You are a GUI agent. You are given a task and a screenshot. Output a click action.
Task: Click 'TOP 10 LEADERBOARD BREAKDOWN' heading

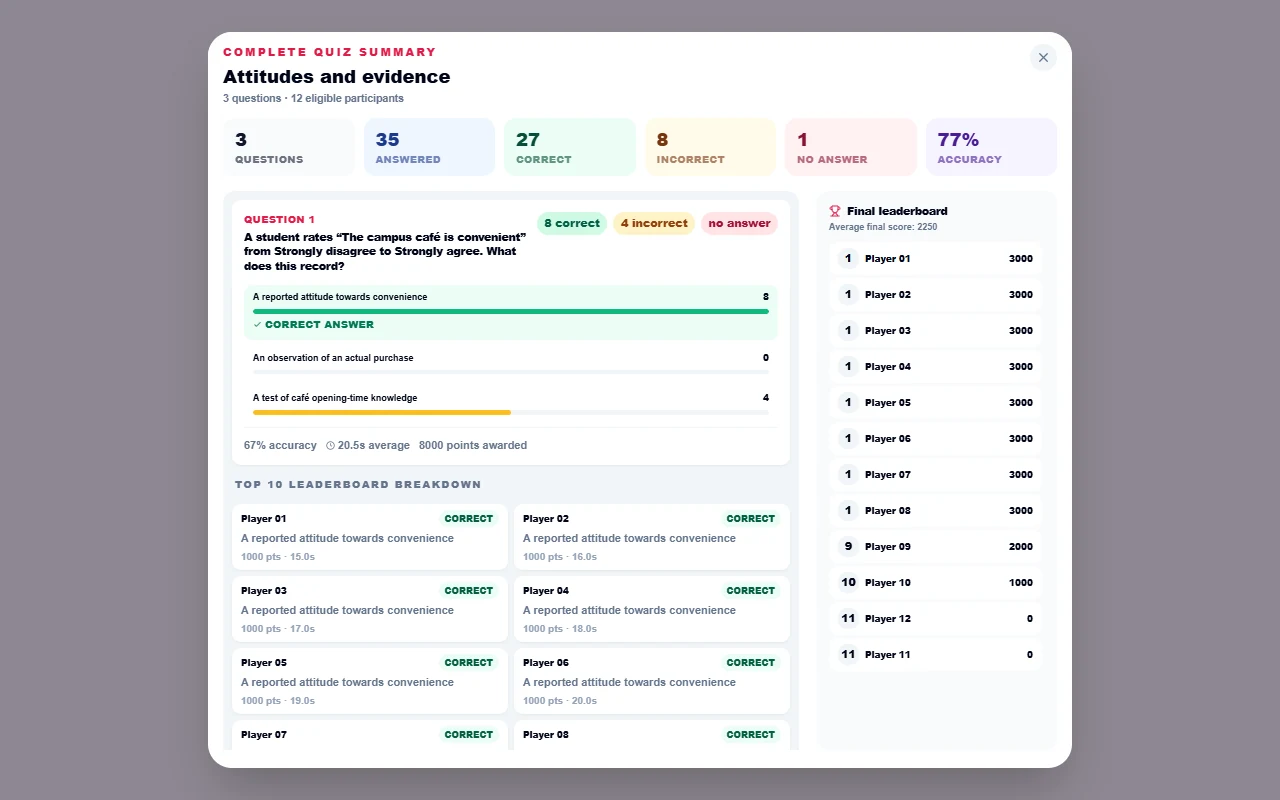click(358, 485)
